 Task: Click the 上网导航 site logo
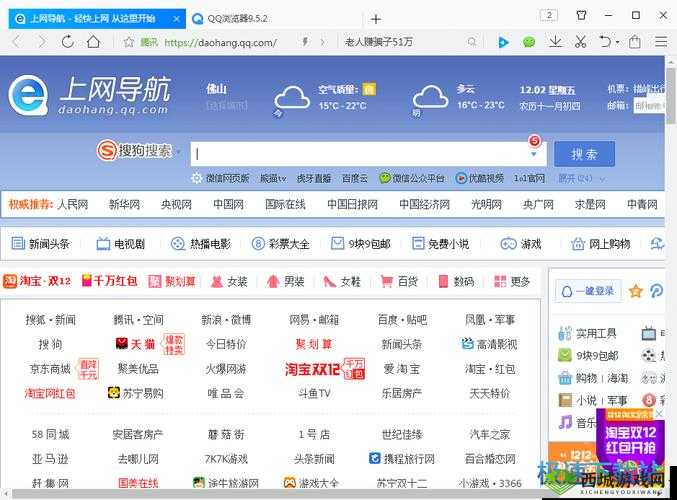(89, 96)
